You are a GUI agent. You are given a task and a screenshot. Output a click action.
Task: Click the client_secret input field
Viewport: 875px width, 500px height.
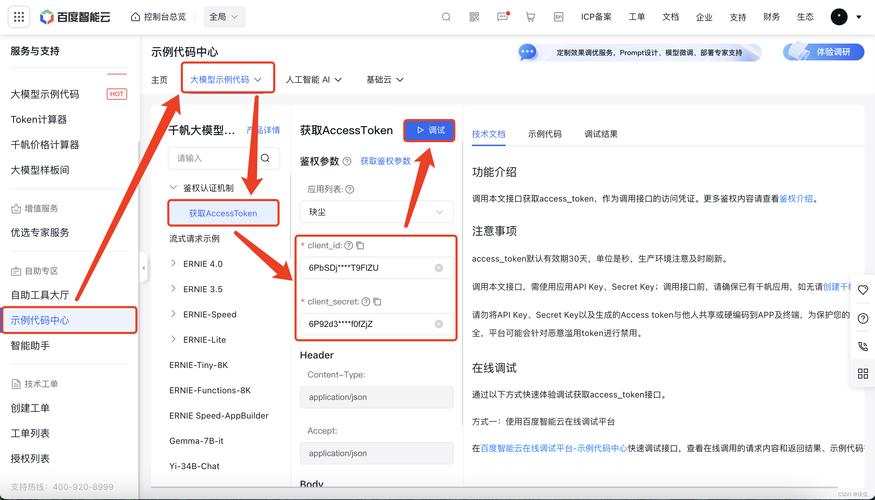point(377,324)
